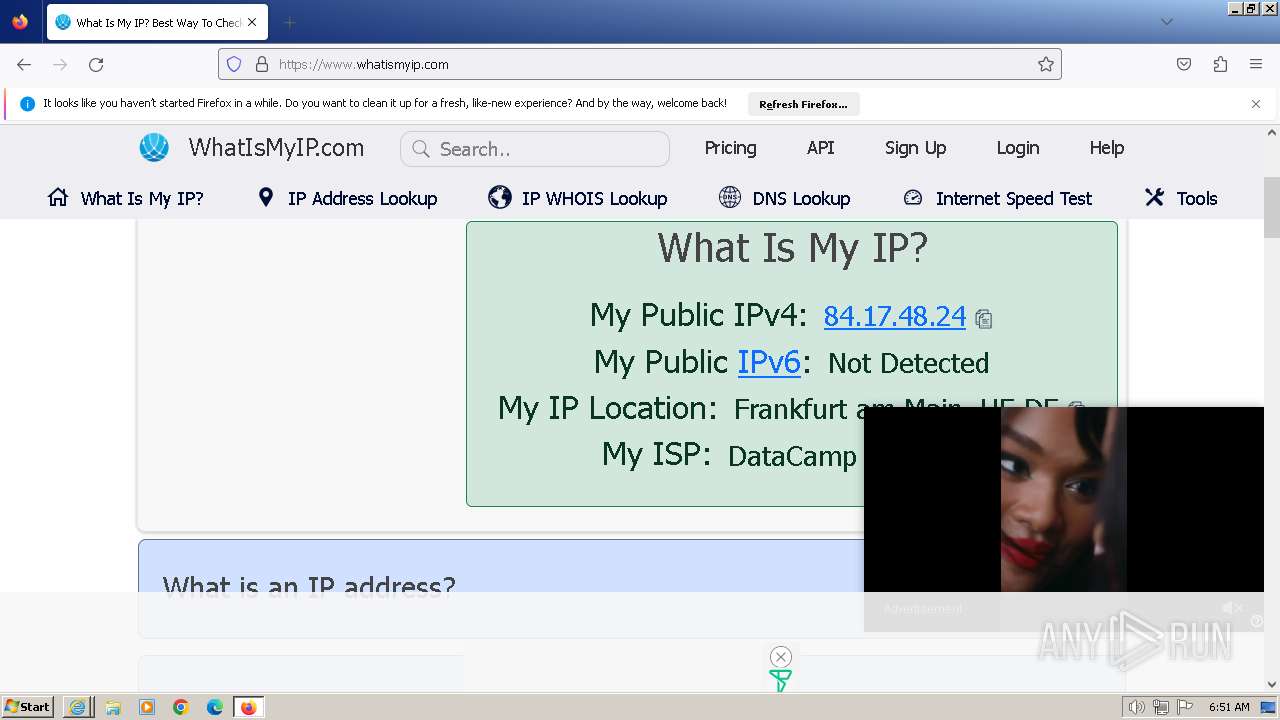Save page to Pocket
This screenshot has height=720, width=1280.
[1184, 64]
